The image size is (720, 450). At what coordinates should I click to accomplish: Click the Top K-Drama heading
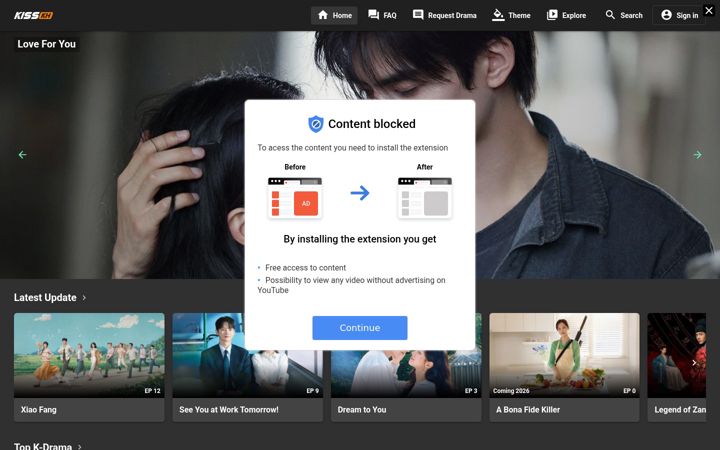click(43, 446)
